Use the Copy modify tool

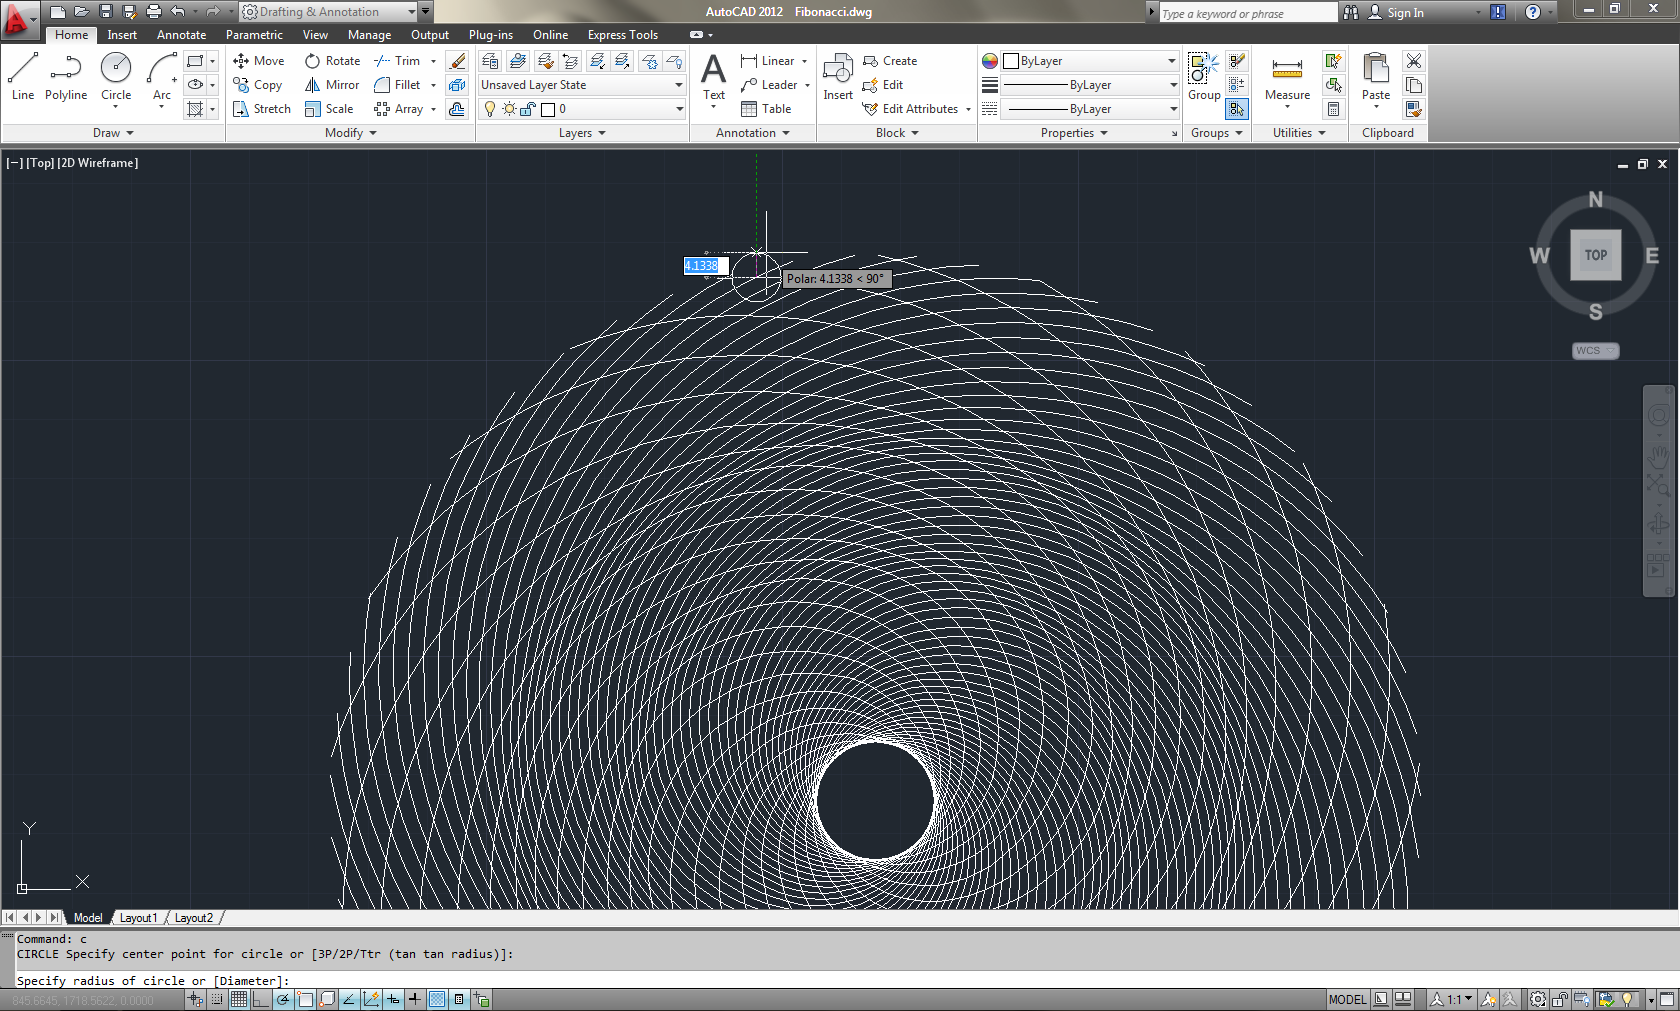(x=258, y=85)
